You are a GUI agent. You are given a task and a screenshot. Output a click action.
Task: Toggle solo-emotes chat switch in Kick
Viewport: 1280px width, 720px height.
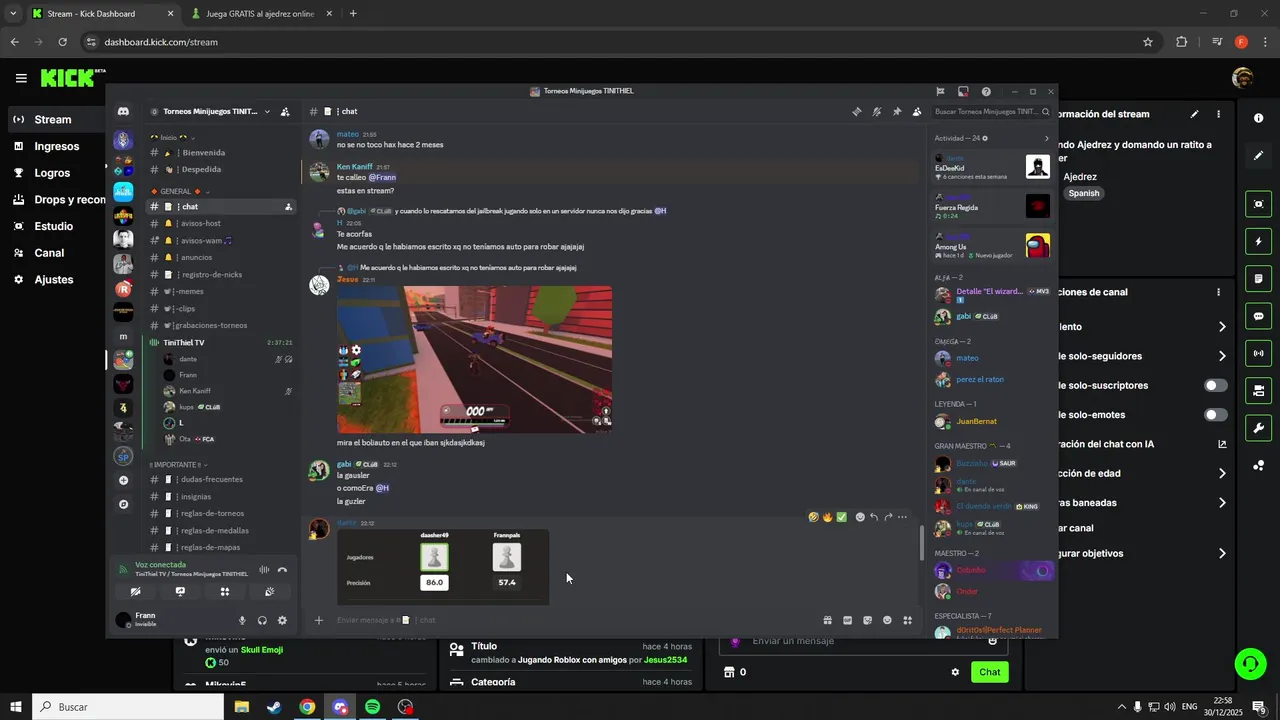click(1215, 414)
